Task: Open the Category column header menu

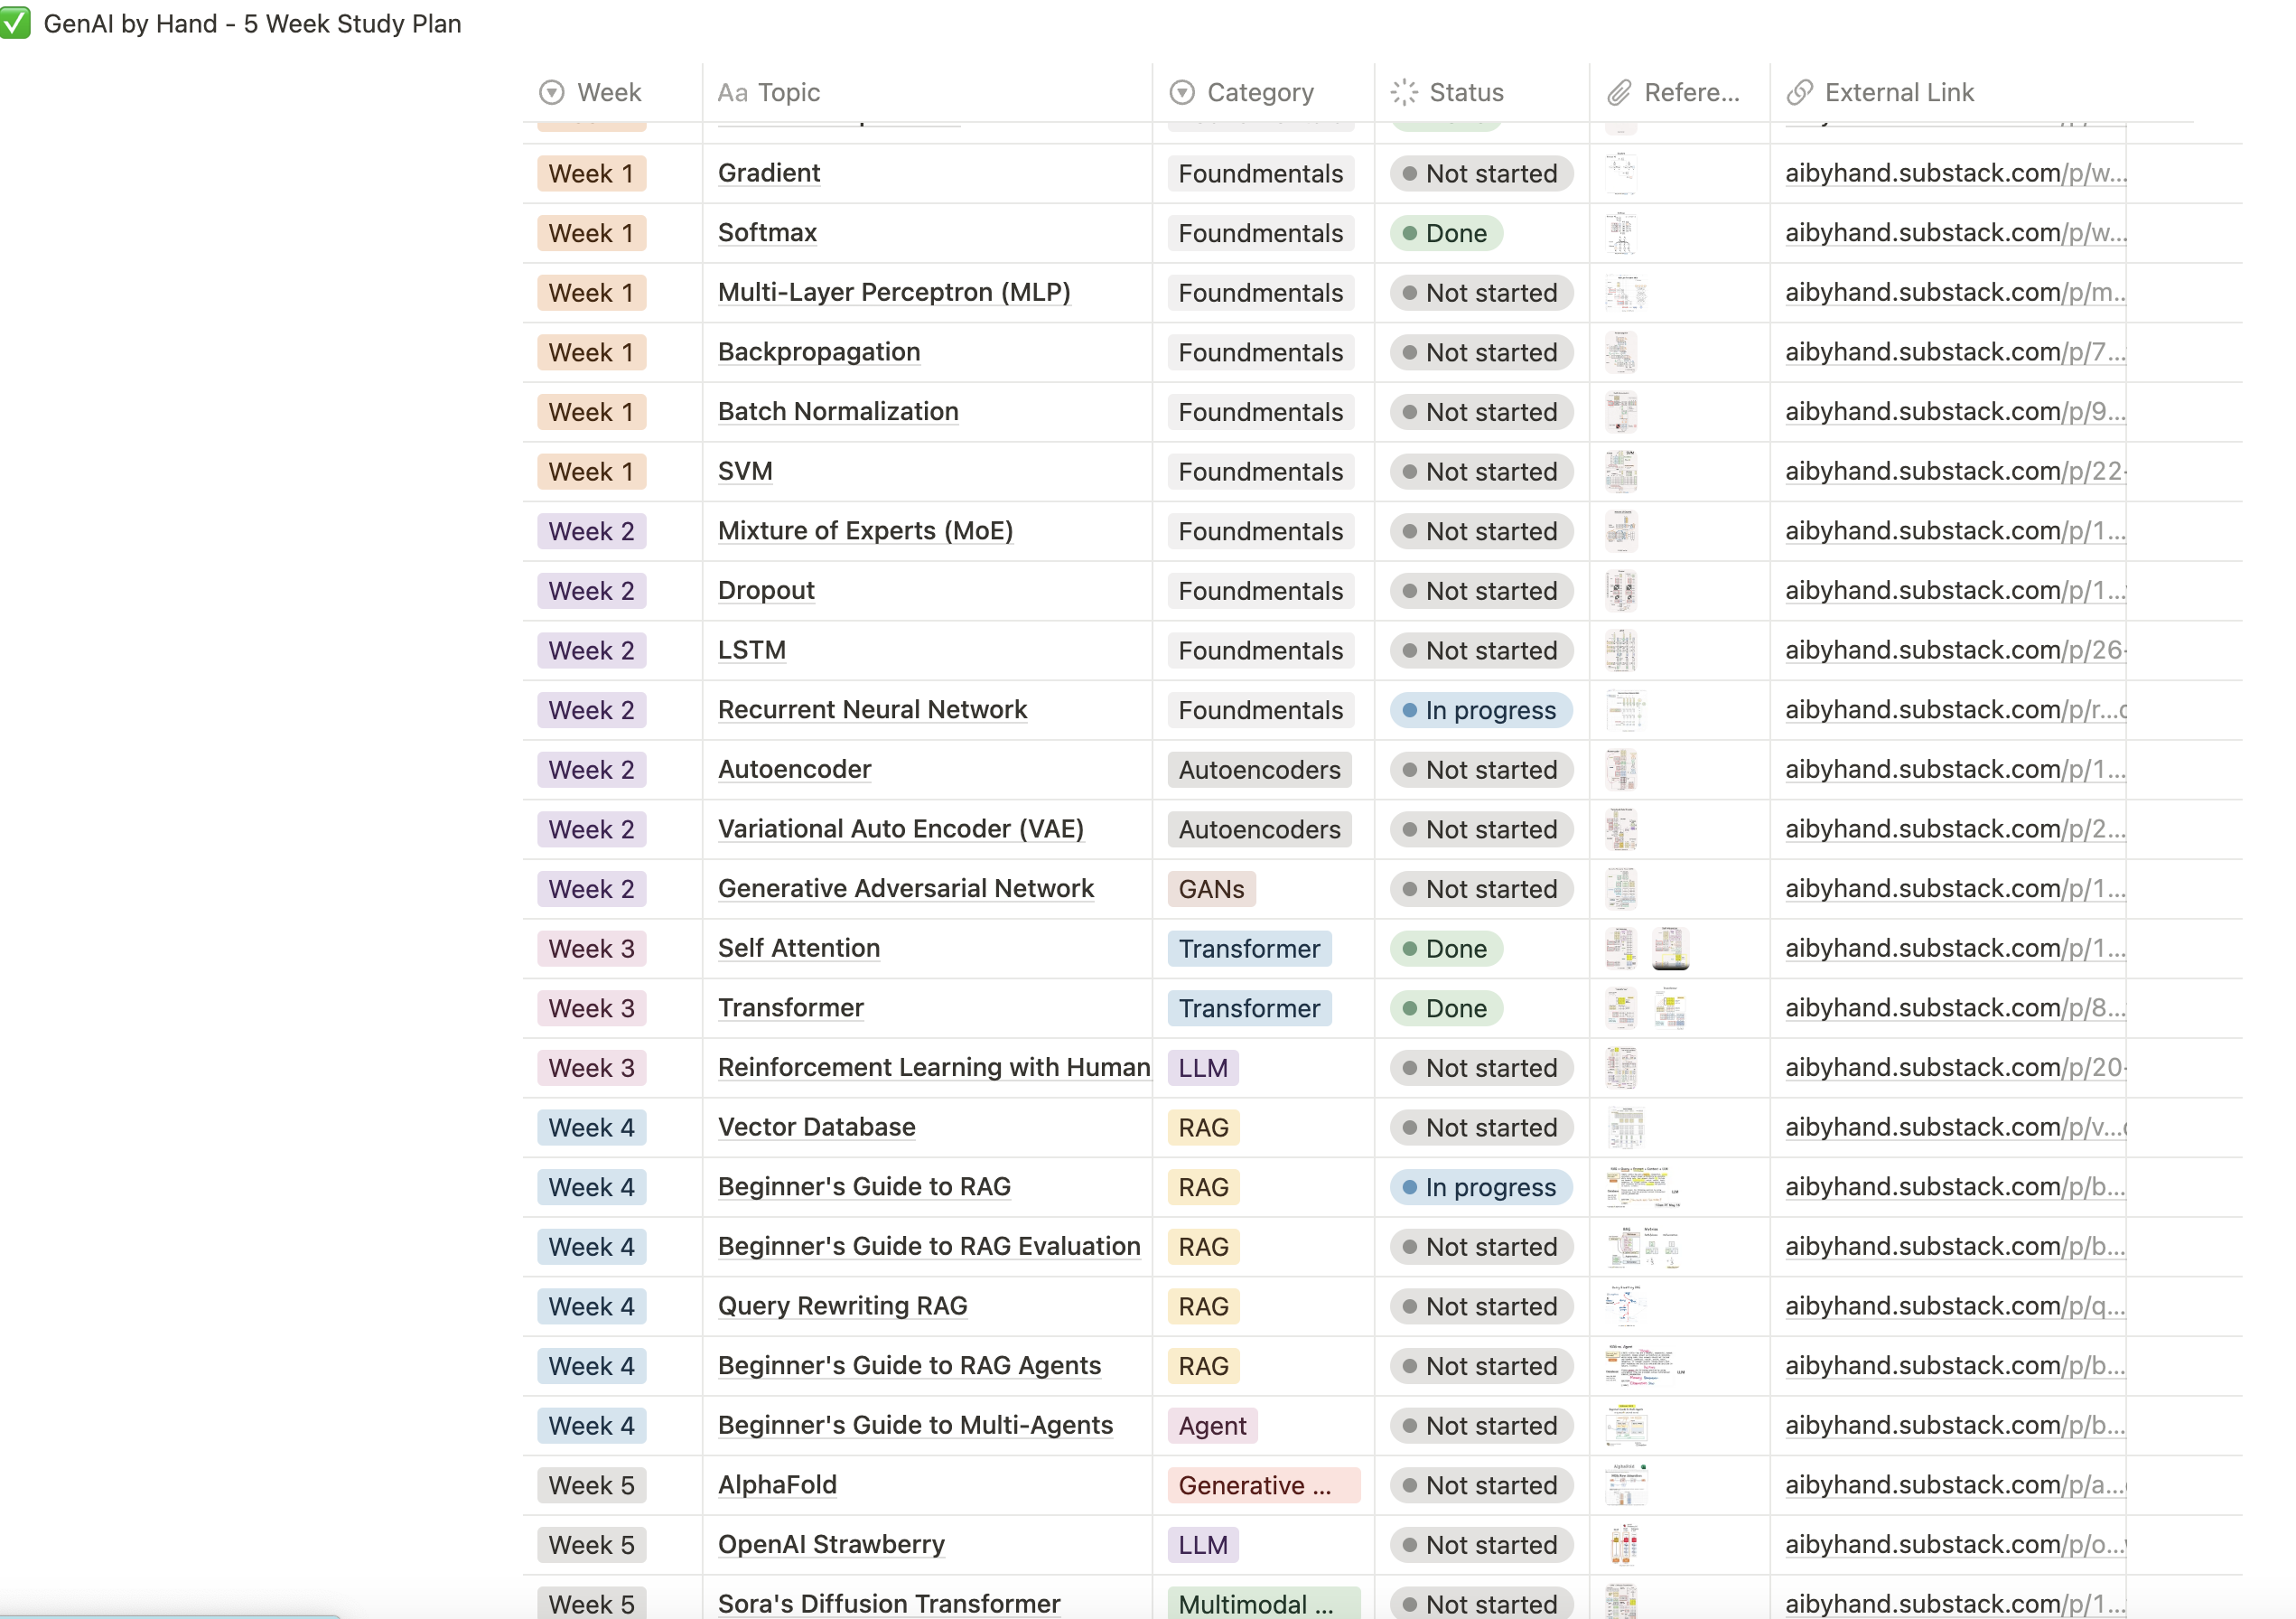Action: pyautogui.click(x=1263, y=93)
